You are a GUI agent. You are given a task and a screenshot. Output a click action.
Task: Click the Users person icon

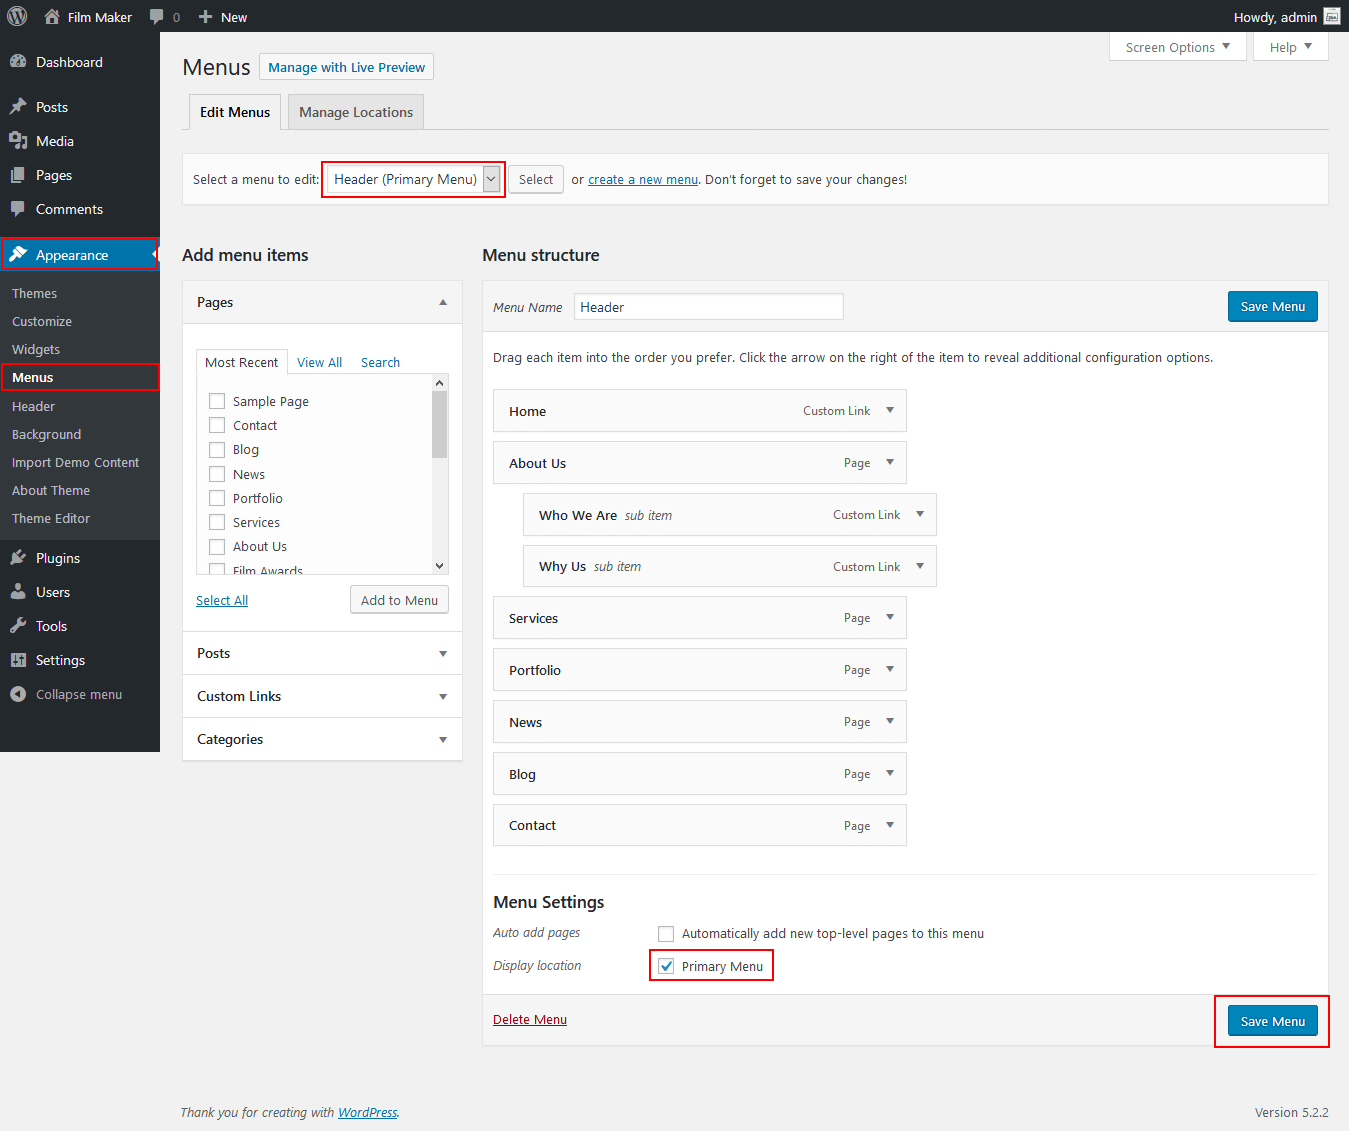tap(18, 592)
